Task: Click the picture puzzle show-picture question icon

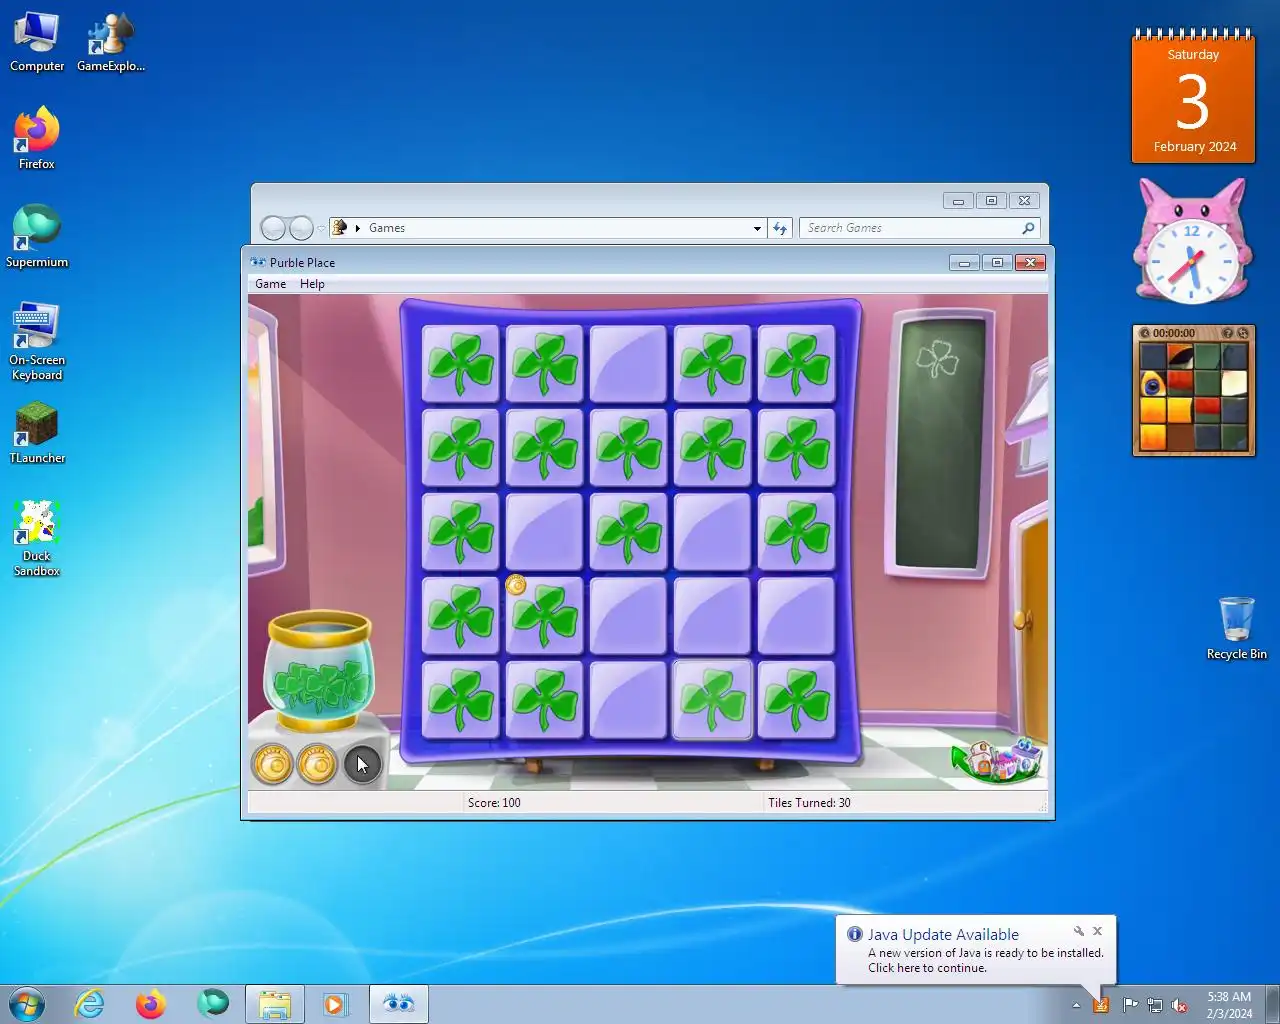Action: tap(1227, 333)
